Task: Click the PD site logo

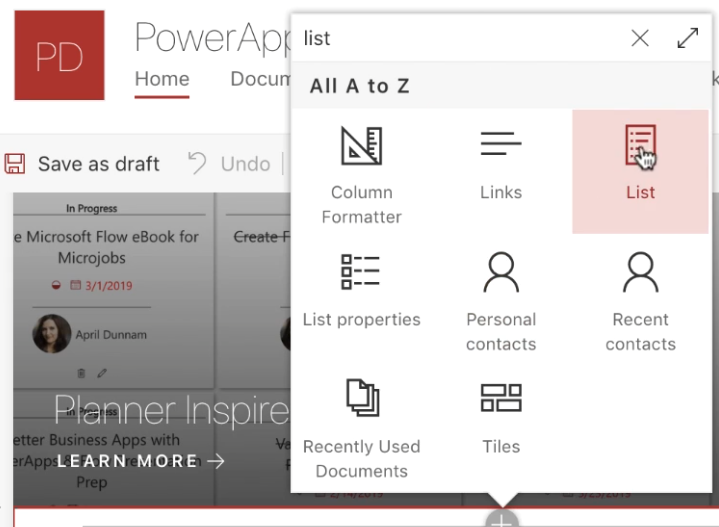Action: pyautogui.click(x=60, y=55)
